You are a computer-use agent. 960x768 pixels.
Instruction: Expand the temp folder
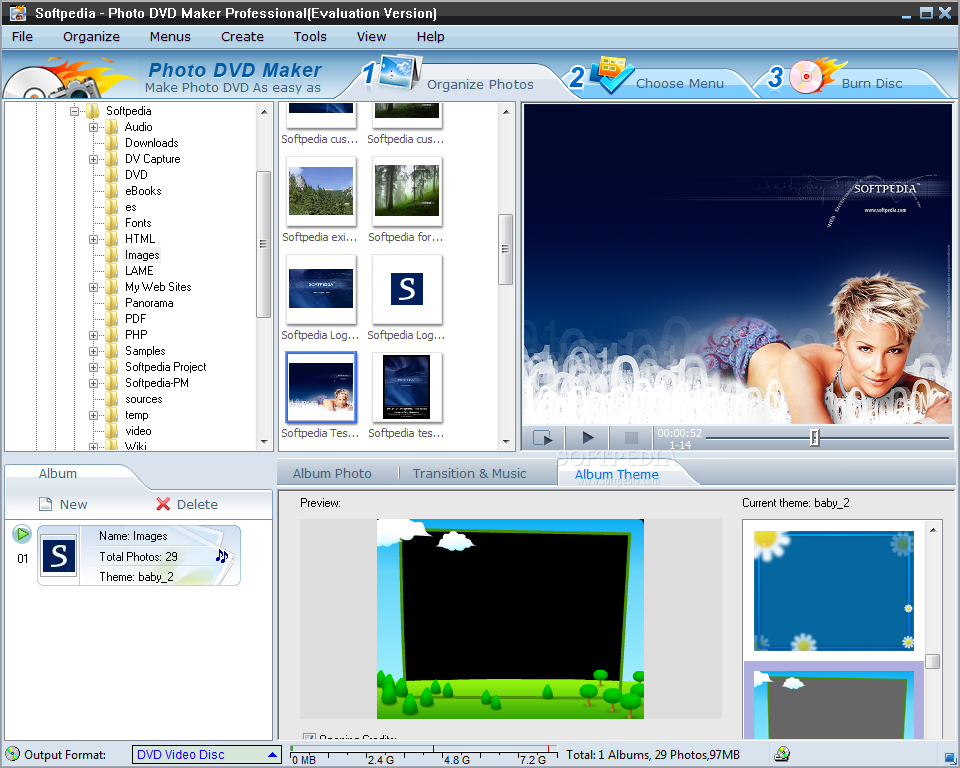[x=93, y=415]
